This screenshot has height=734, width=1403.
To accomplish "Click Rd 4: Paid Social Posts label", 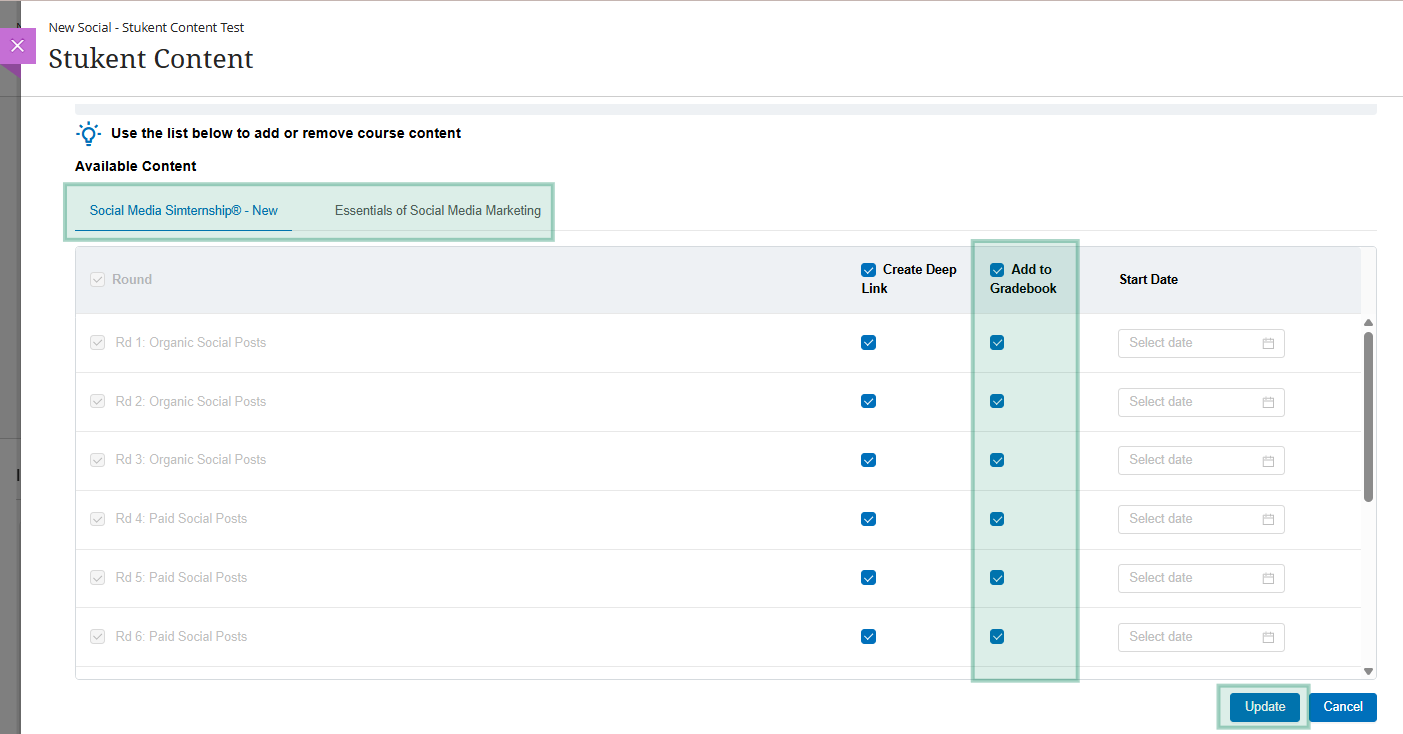I will (x=181, y=519).
